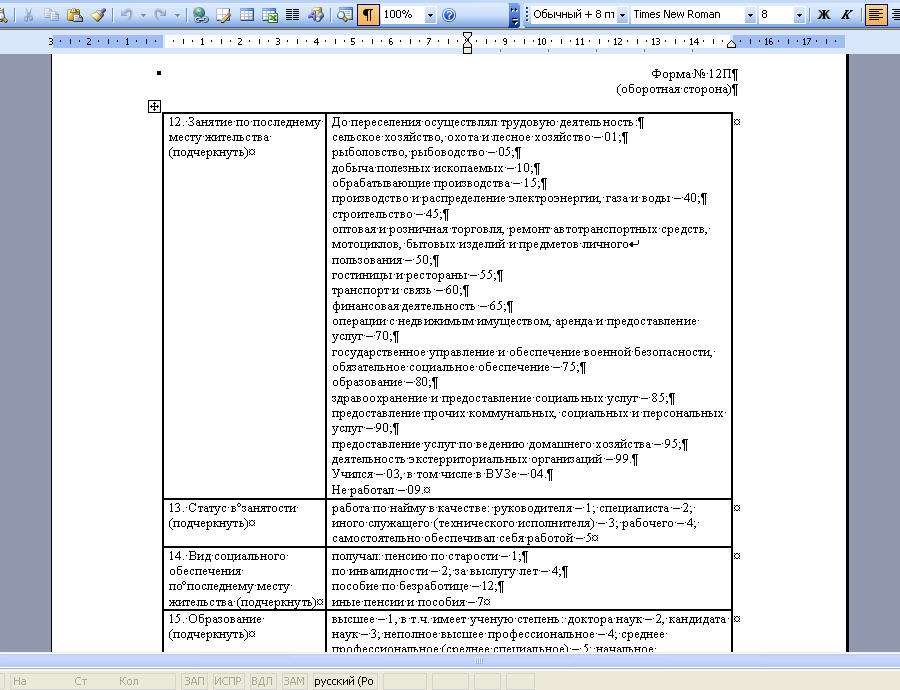Select the Format Painter brush icon

(x=98, y=15)
